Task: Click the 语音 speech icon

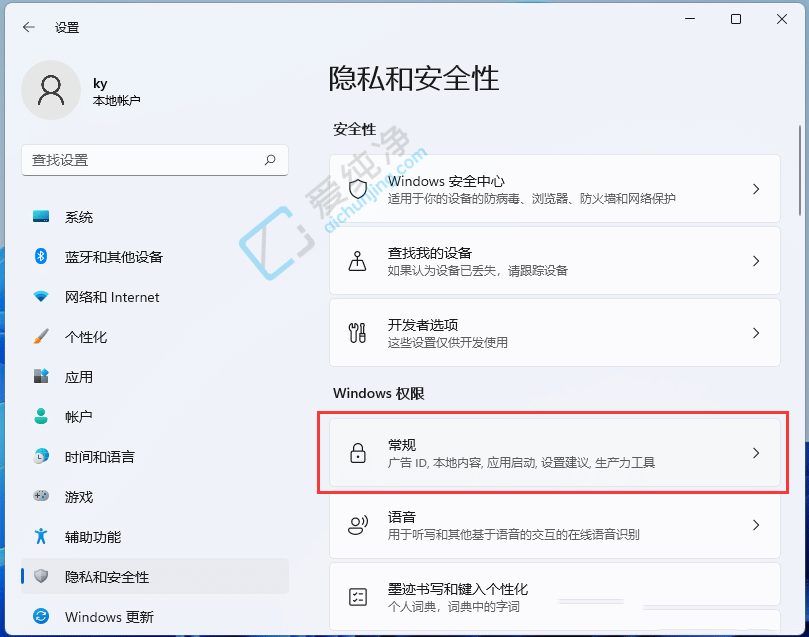Action: tap(358, 525)
